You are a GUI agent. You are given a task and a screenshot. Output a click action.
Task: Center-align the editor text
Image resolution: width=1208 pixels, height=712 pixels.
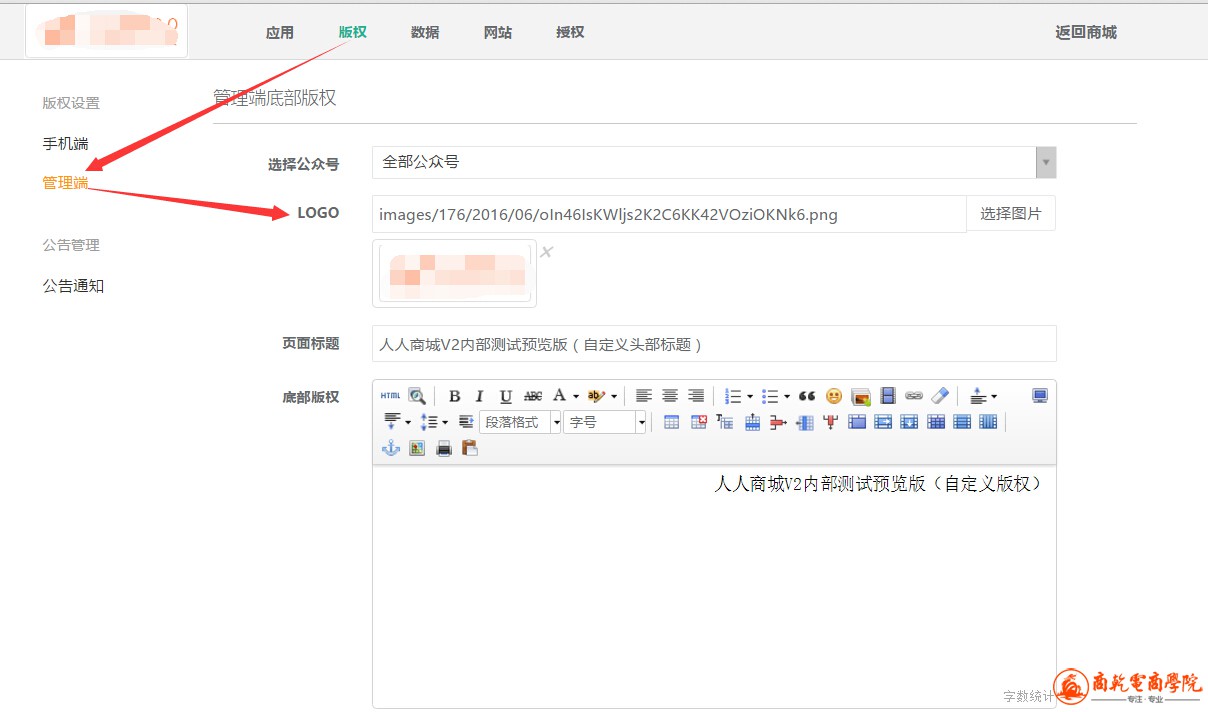[x=670, y=396]
